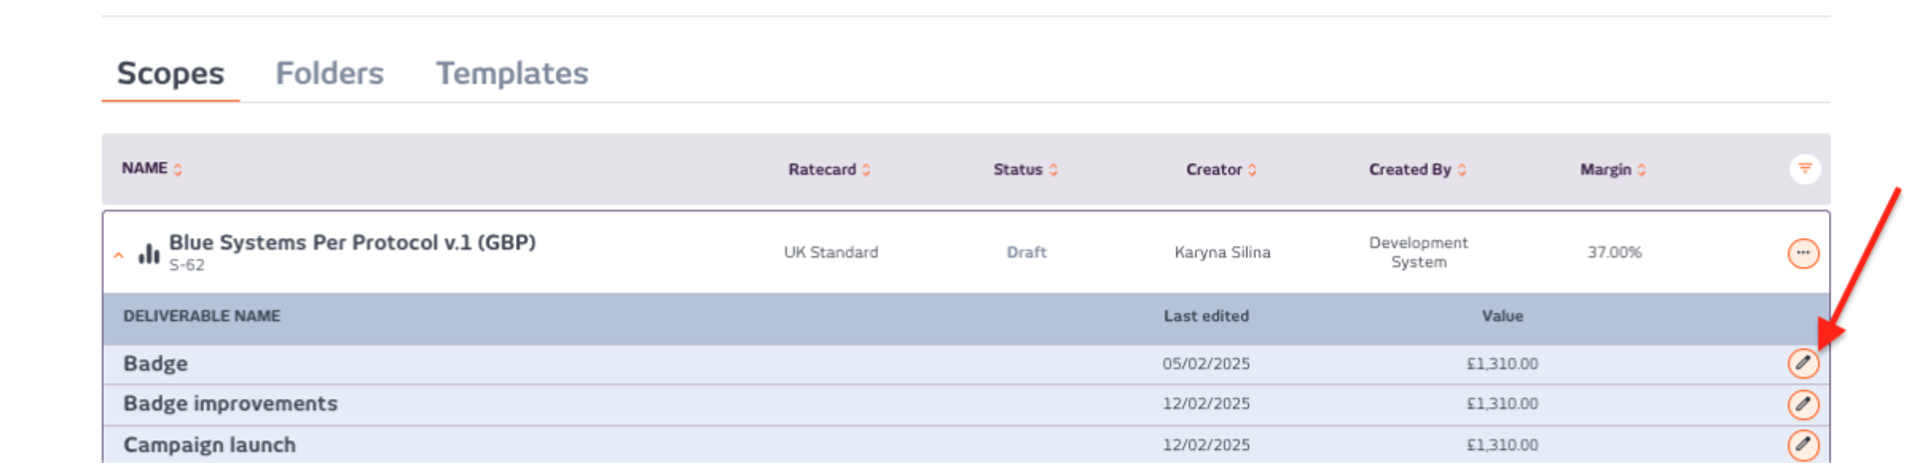Sort scopes by Margin
This screenshot has width=1920, height=464.
(x=1612, y=169)
